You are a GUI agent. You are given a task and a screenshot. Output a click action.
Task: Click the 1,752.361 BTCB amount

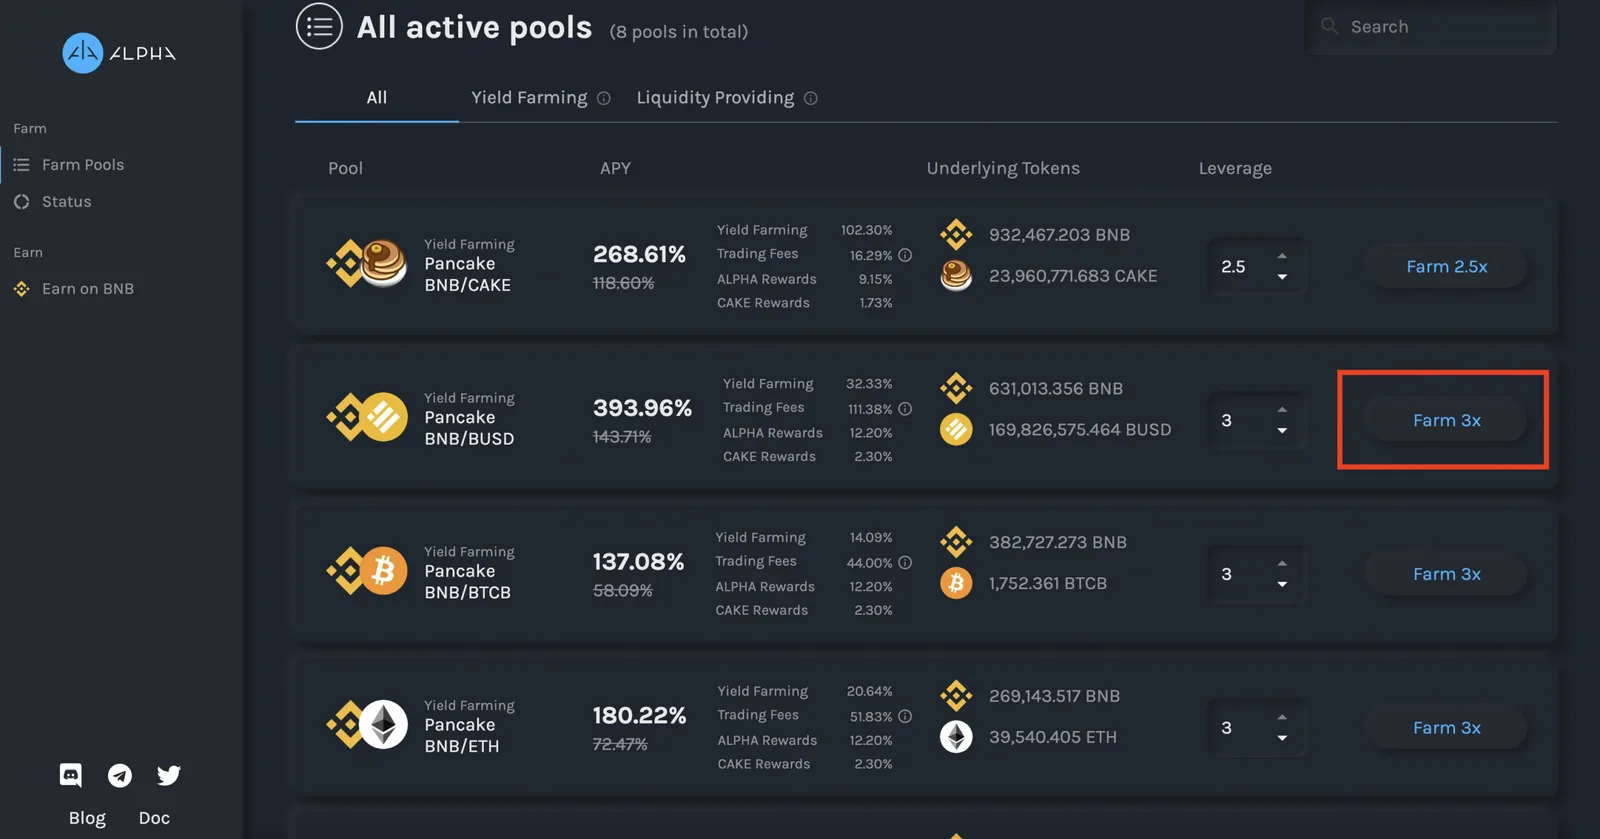click(x=1048, y=584)
